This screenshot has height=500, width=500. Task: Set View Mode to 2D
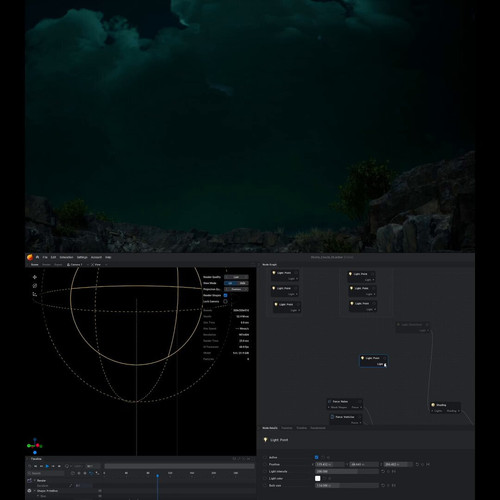point(230,283)
